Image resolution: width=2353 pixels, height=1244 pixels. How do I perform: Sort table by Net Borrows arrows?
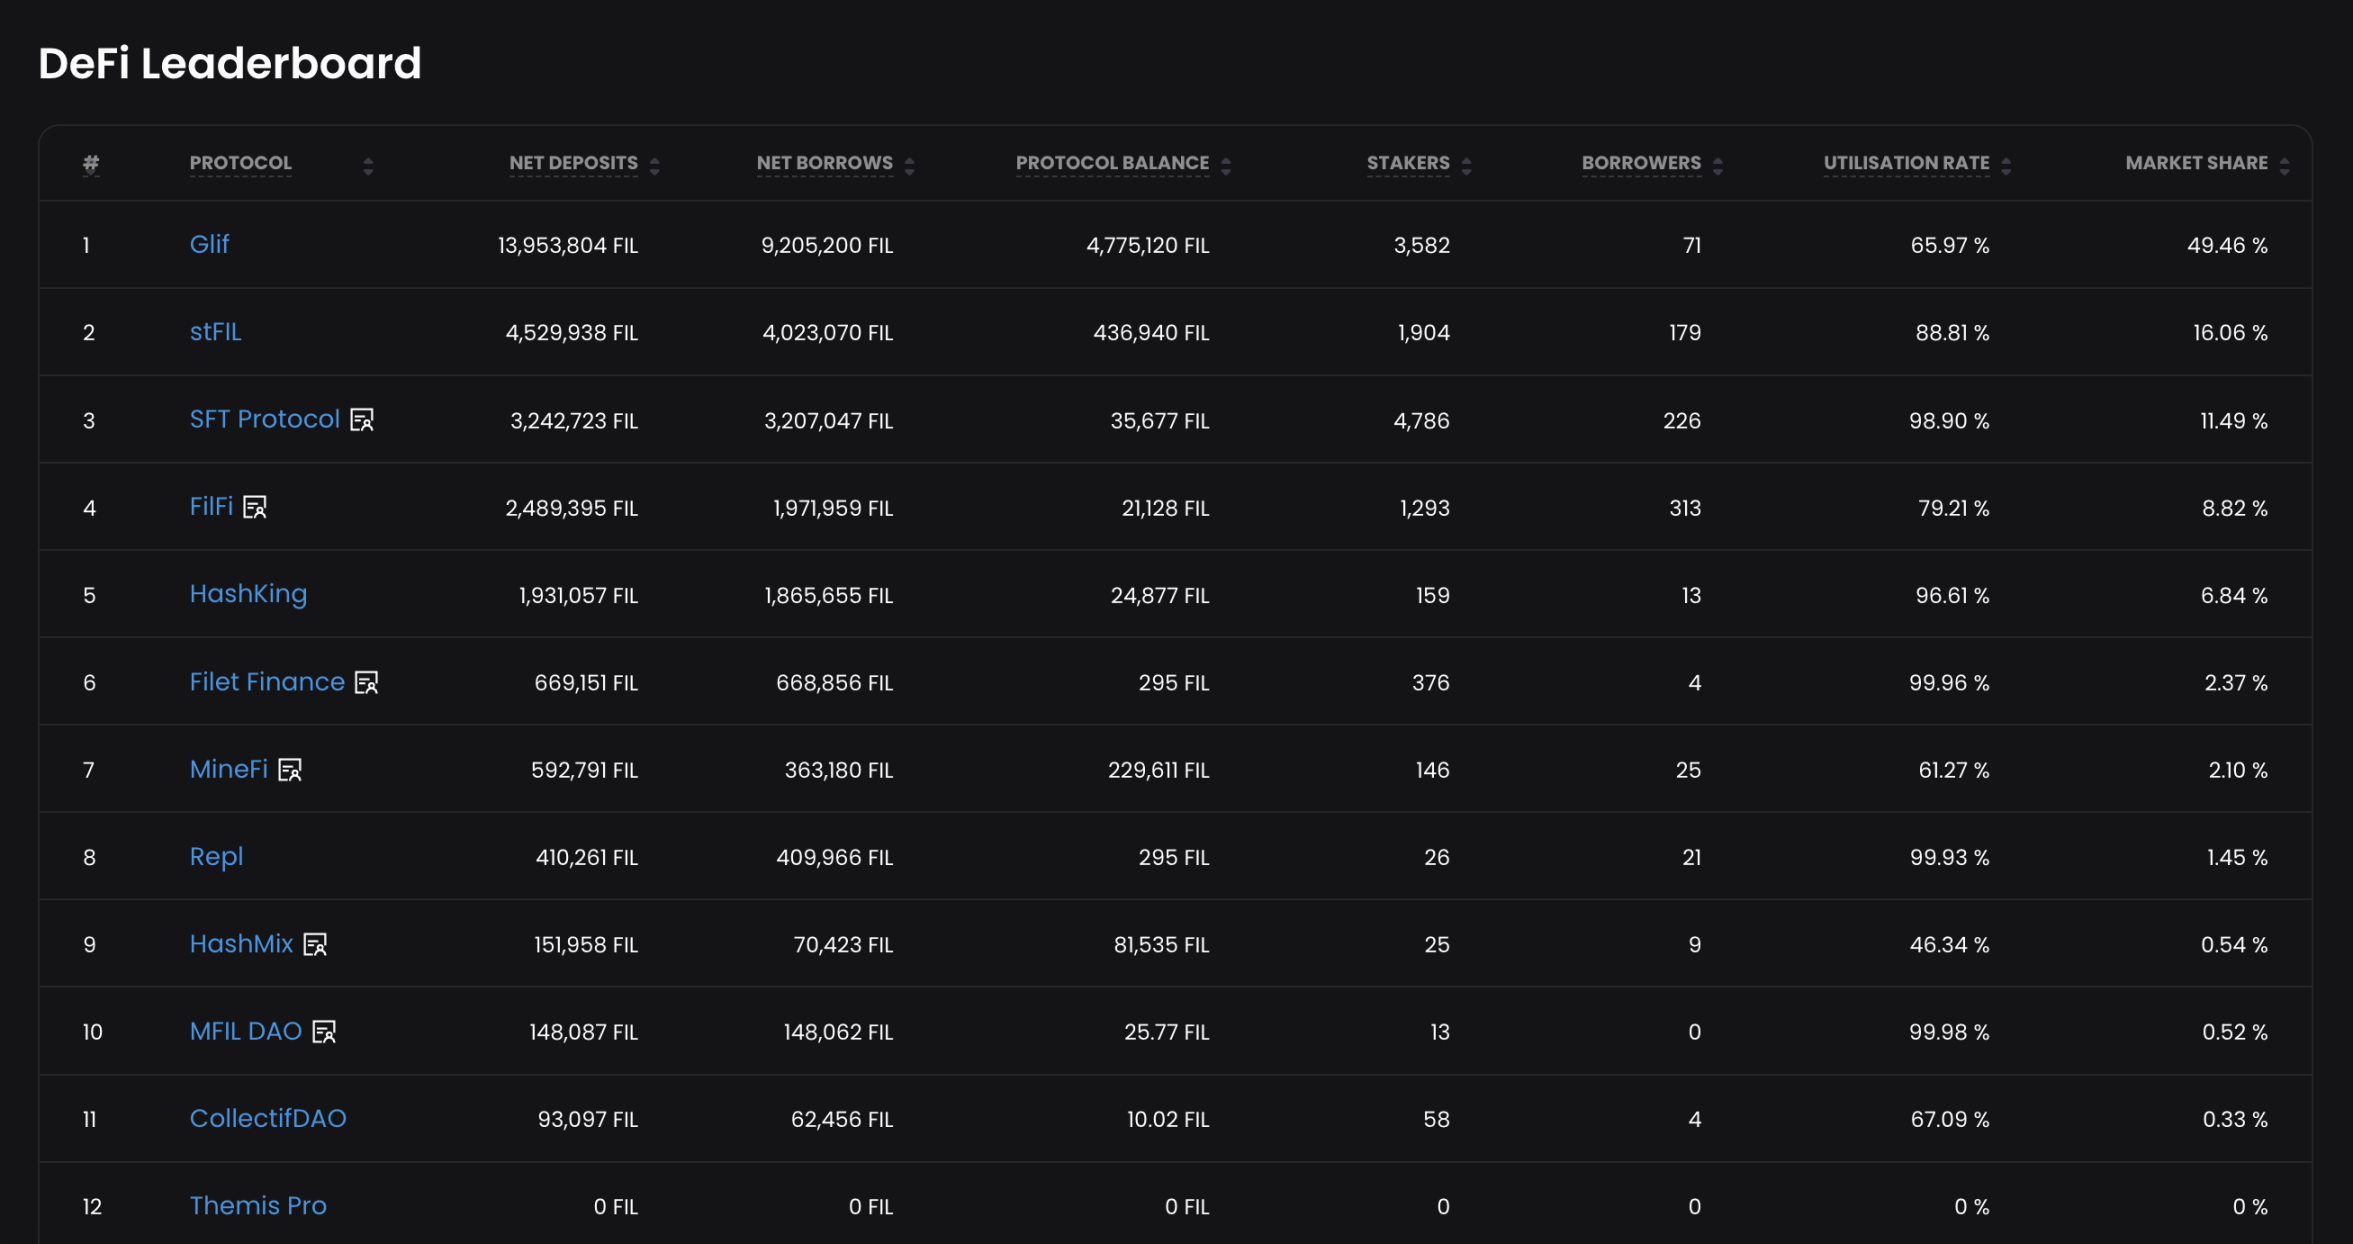point(910,166)
